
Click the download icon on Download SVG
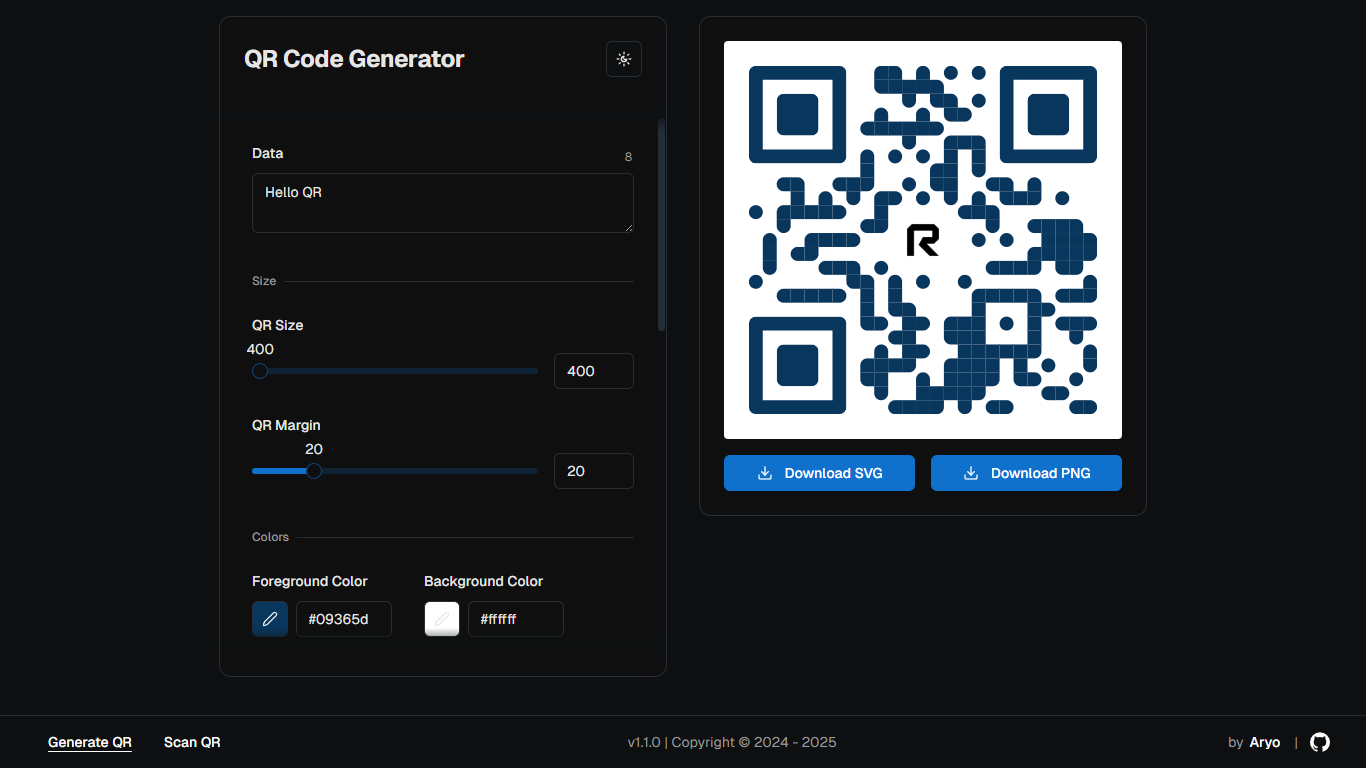tap(765, 472)
